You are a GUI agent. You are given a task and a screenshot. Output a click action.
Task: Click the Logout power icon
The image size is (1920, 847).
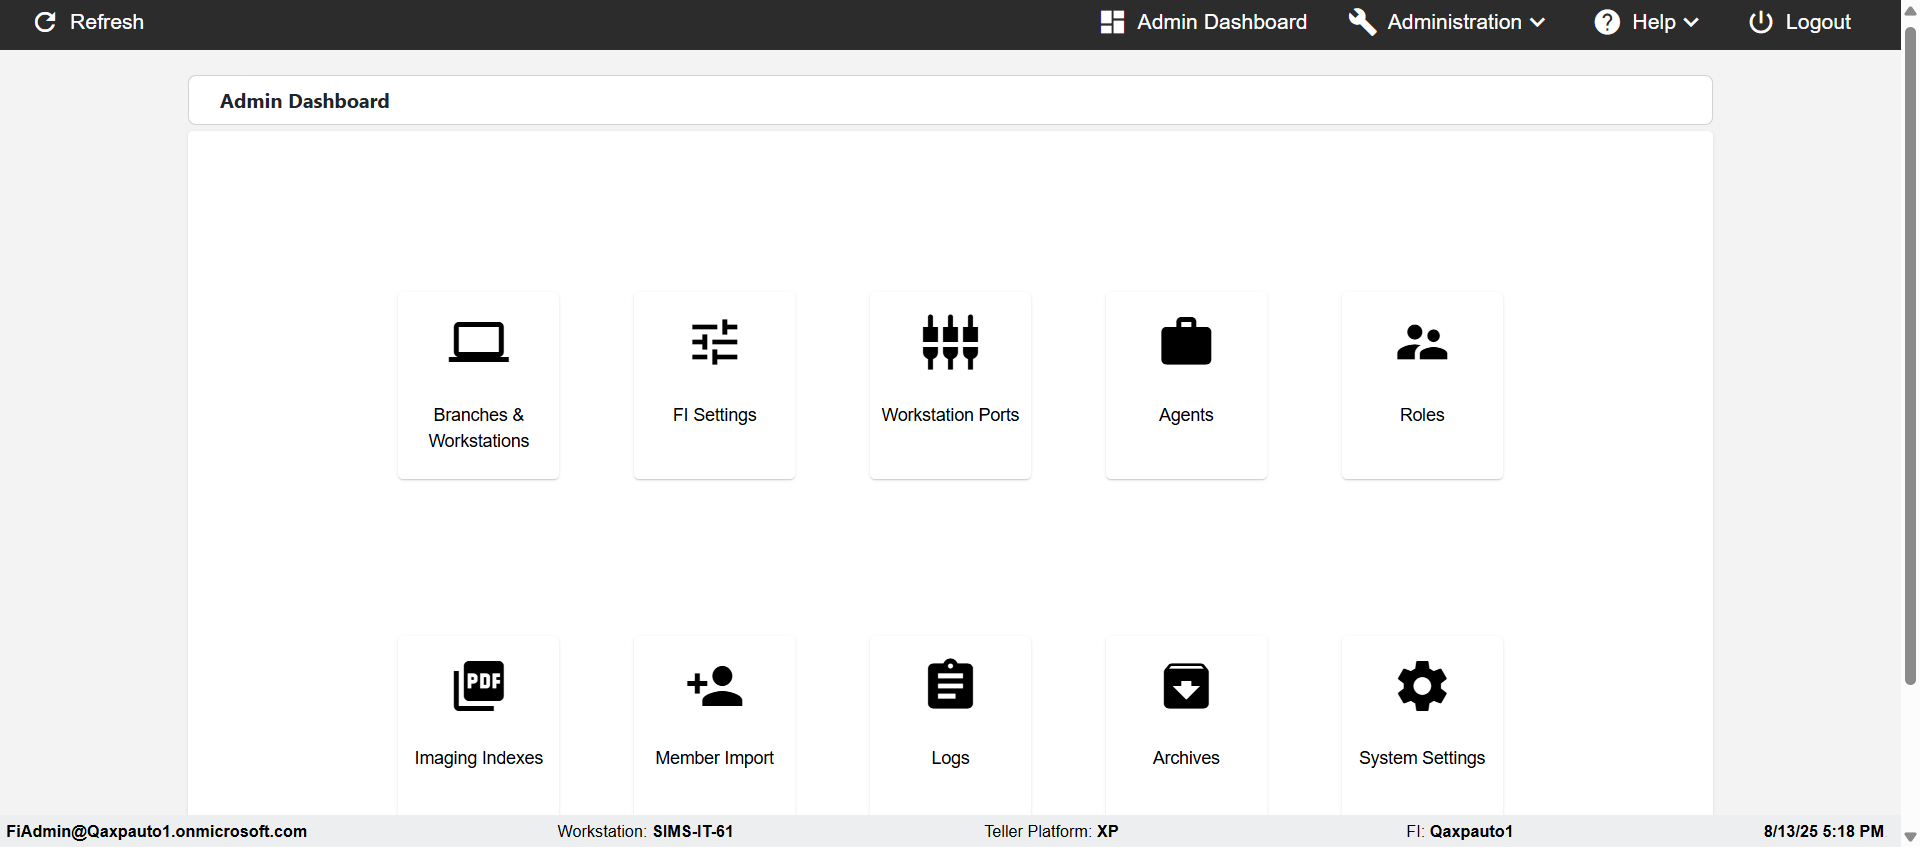[1761, 22]
